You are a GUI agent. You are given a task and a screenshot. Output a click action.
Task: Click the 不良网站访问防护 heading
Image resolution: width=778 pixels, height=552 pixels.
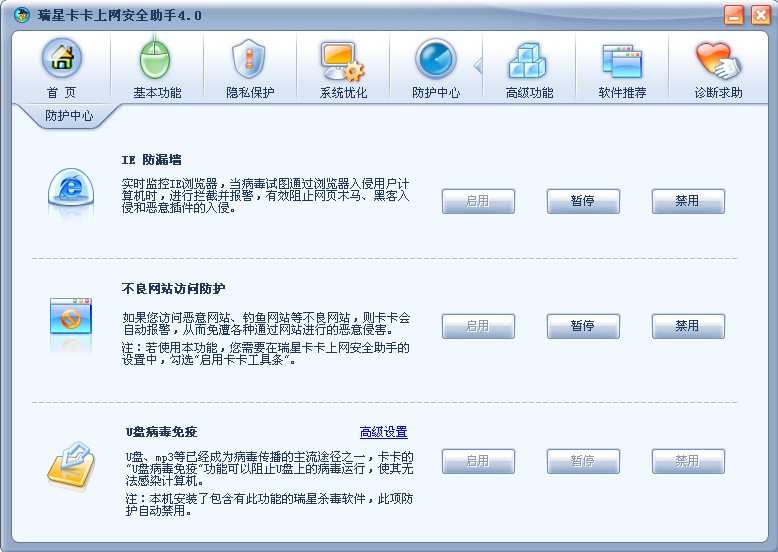(173, 288)
